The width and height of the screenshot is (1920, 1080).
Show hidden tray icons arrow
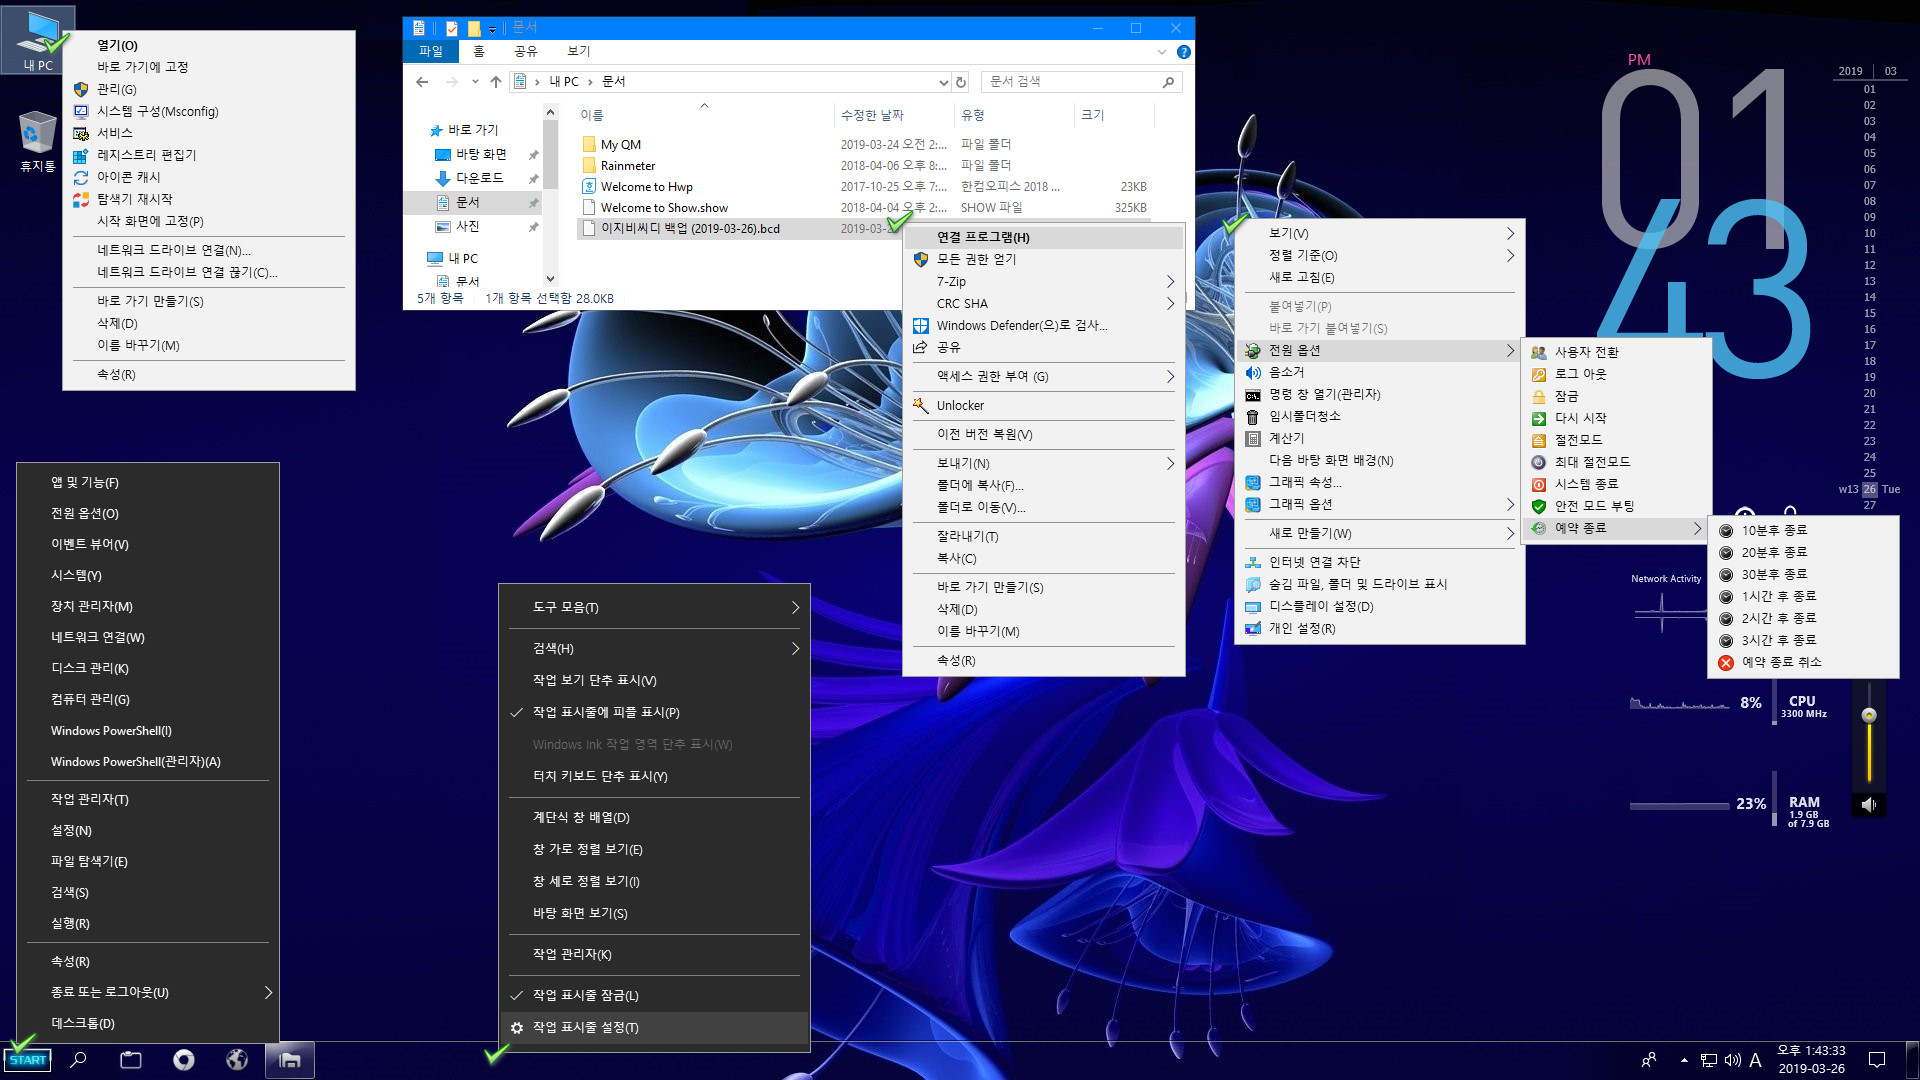coord(1684,1060)
